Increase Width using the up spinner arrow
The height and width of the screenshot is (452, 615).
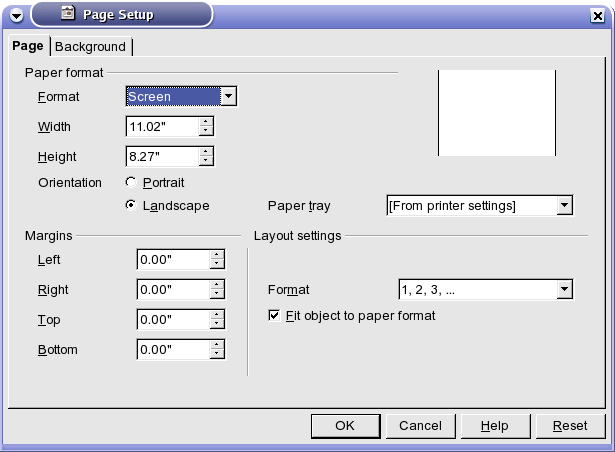click(206, 122)
